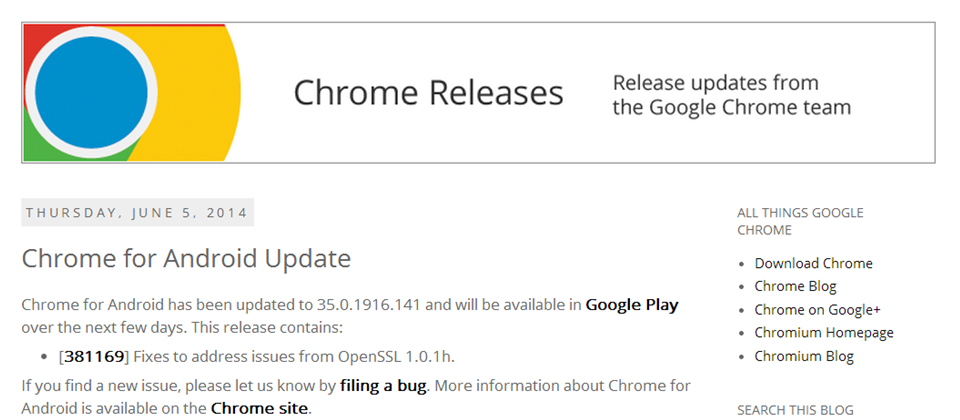Image resolution: width=960 pixels, height=420 pixels.
Task: Click the blue center of the Chrome logo
Action: pos(97,93)
